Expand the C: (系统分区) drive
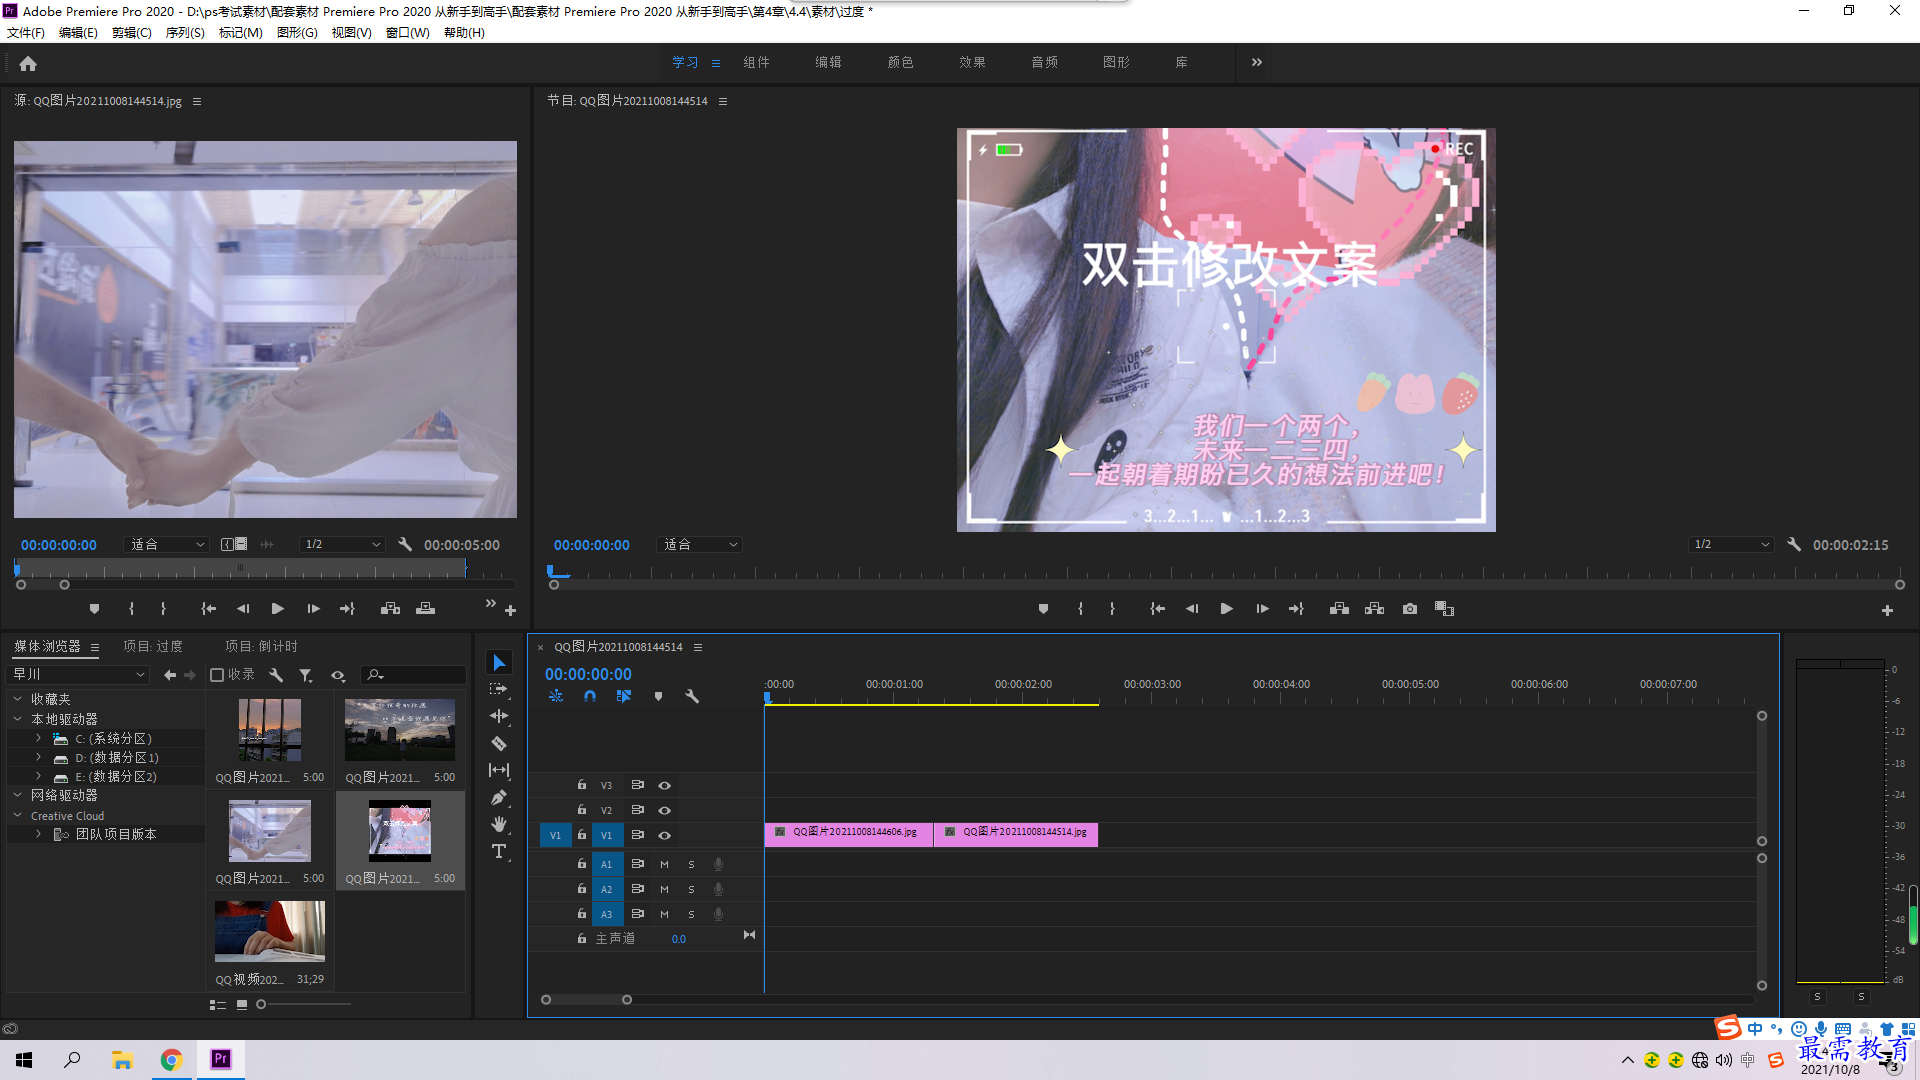Screen dimensions: 1920x1080 coord(38,738)
